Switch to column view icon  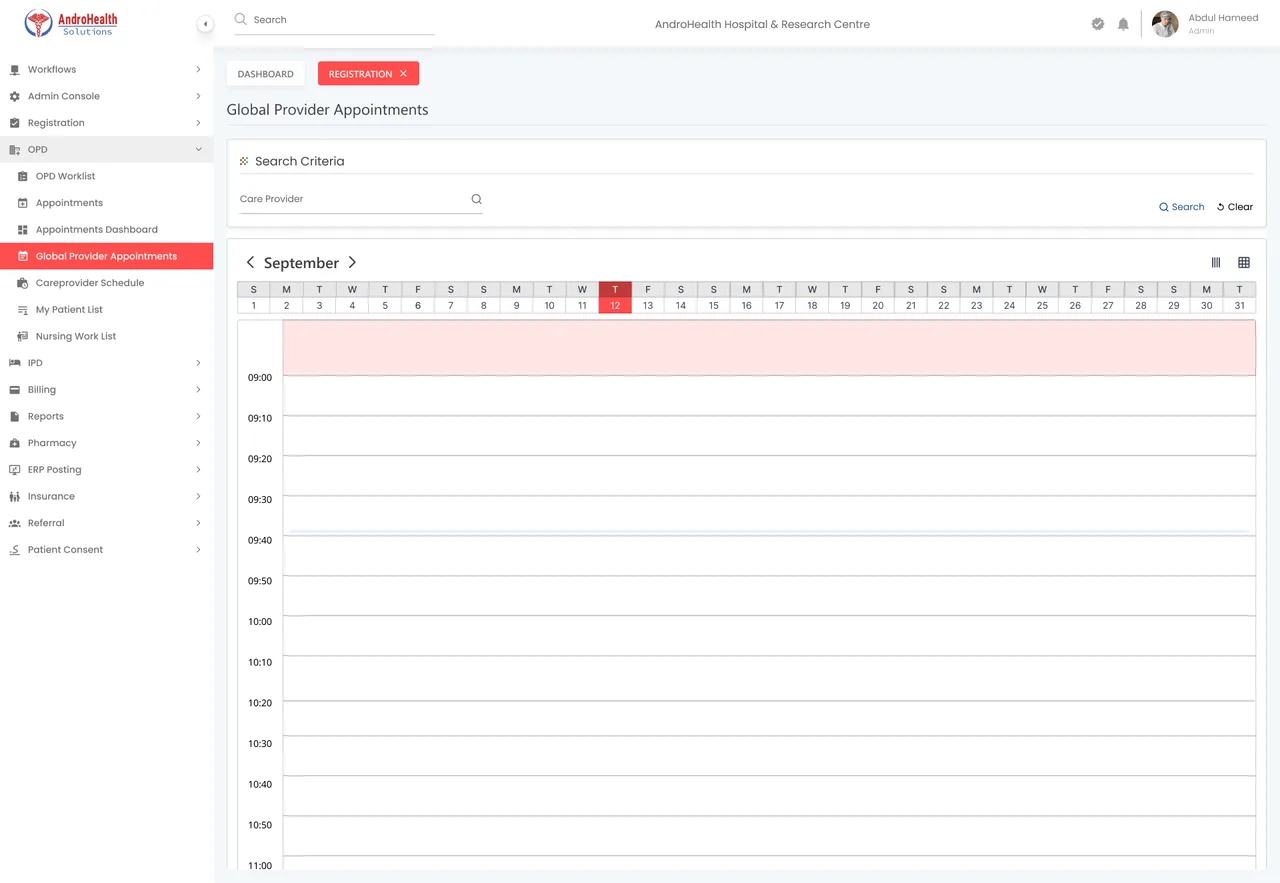coord(1216,262)
